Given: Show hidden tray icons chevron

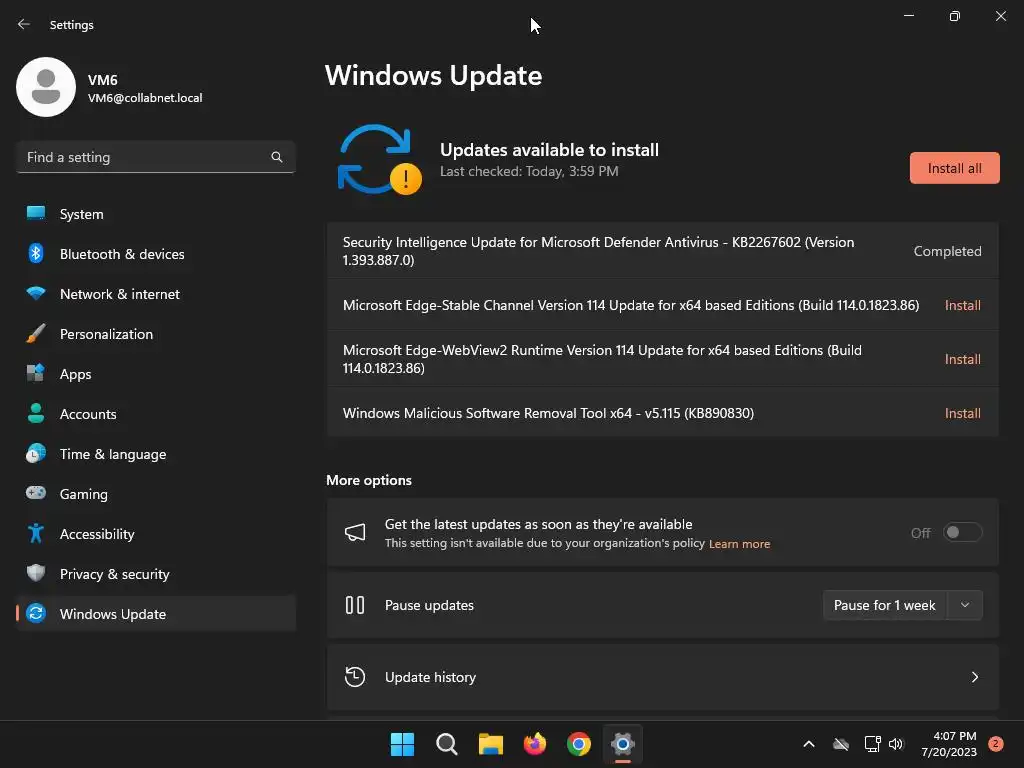Looking at the screenshot, I should point(808,744).
